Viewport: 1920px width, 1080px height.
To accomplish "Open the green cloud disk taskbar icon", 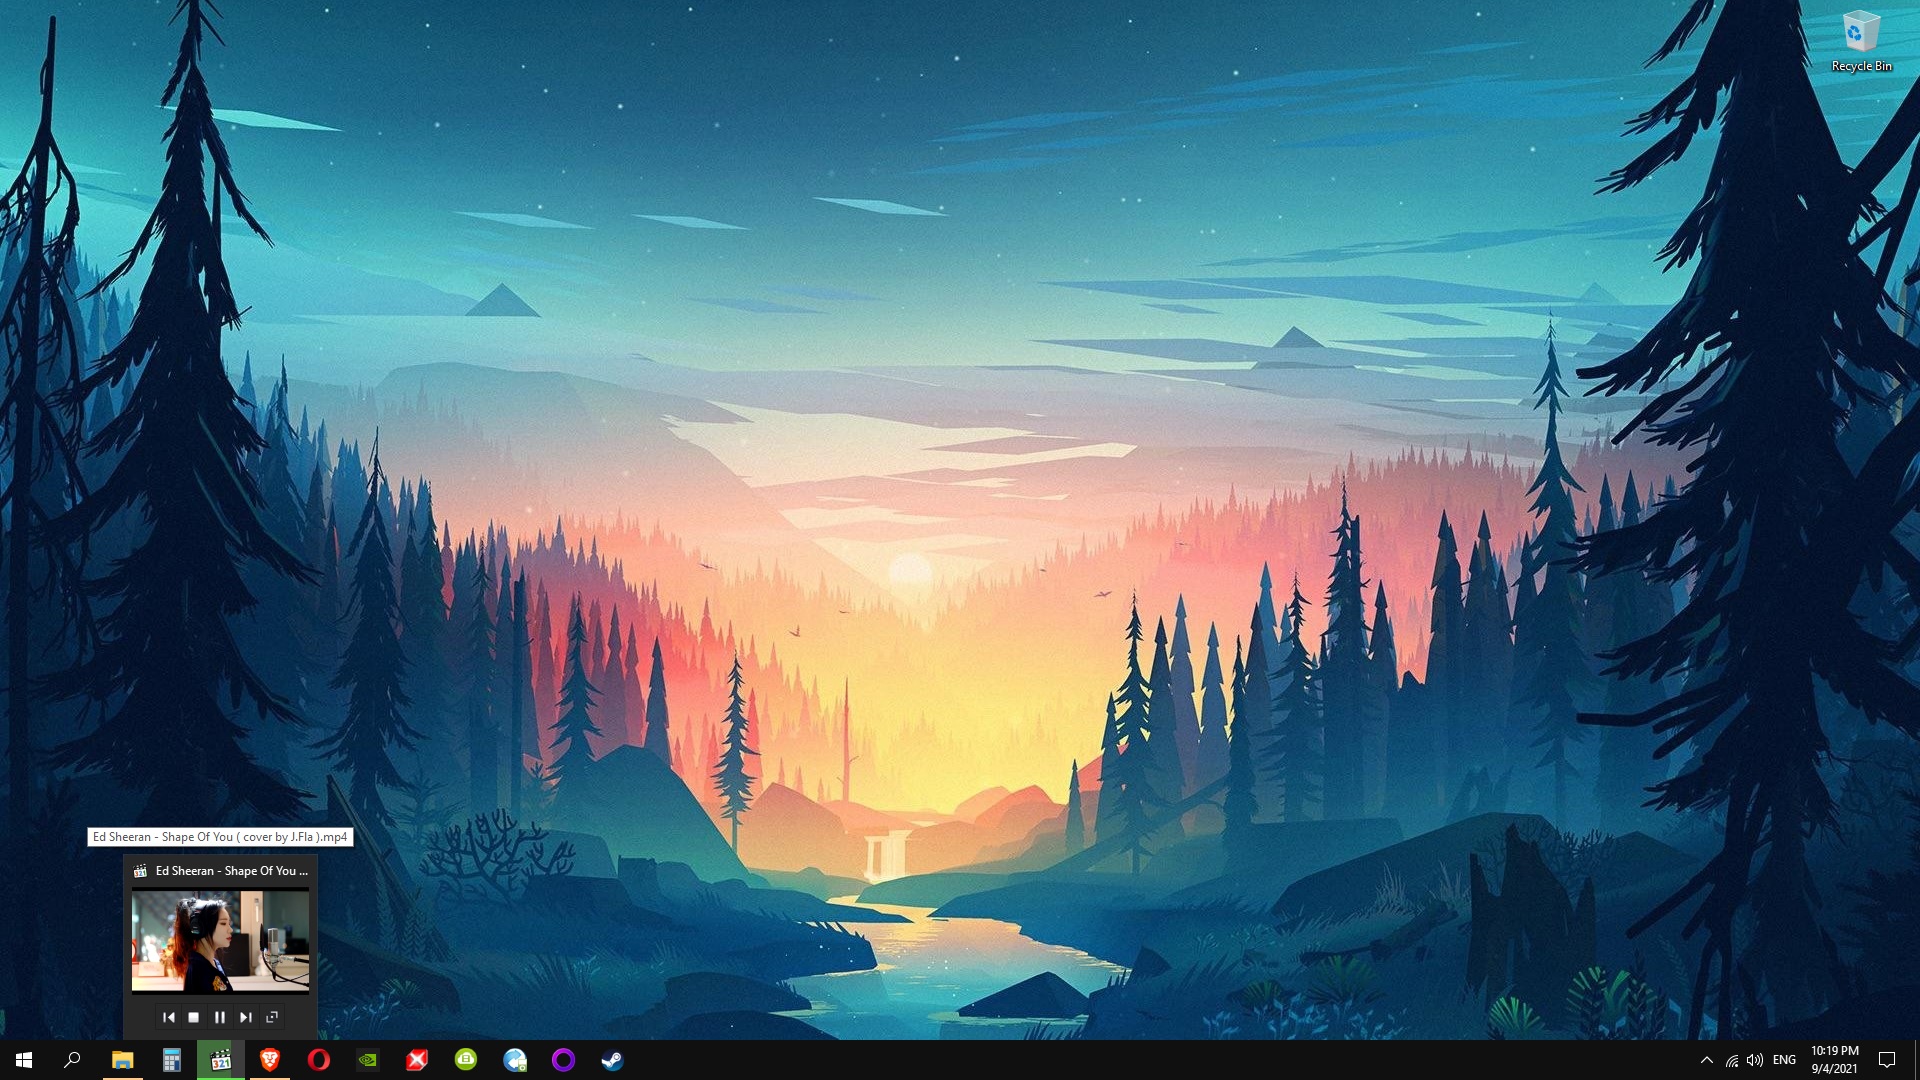I will [465, 1060].
